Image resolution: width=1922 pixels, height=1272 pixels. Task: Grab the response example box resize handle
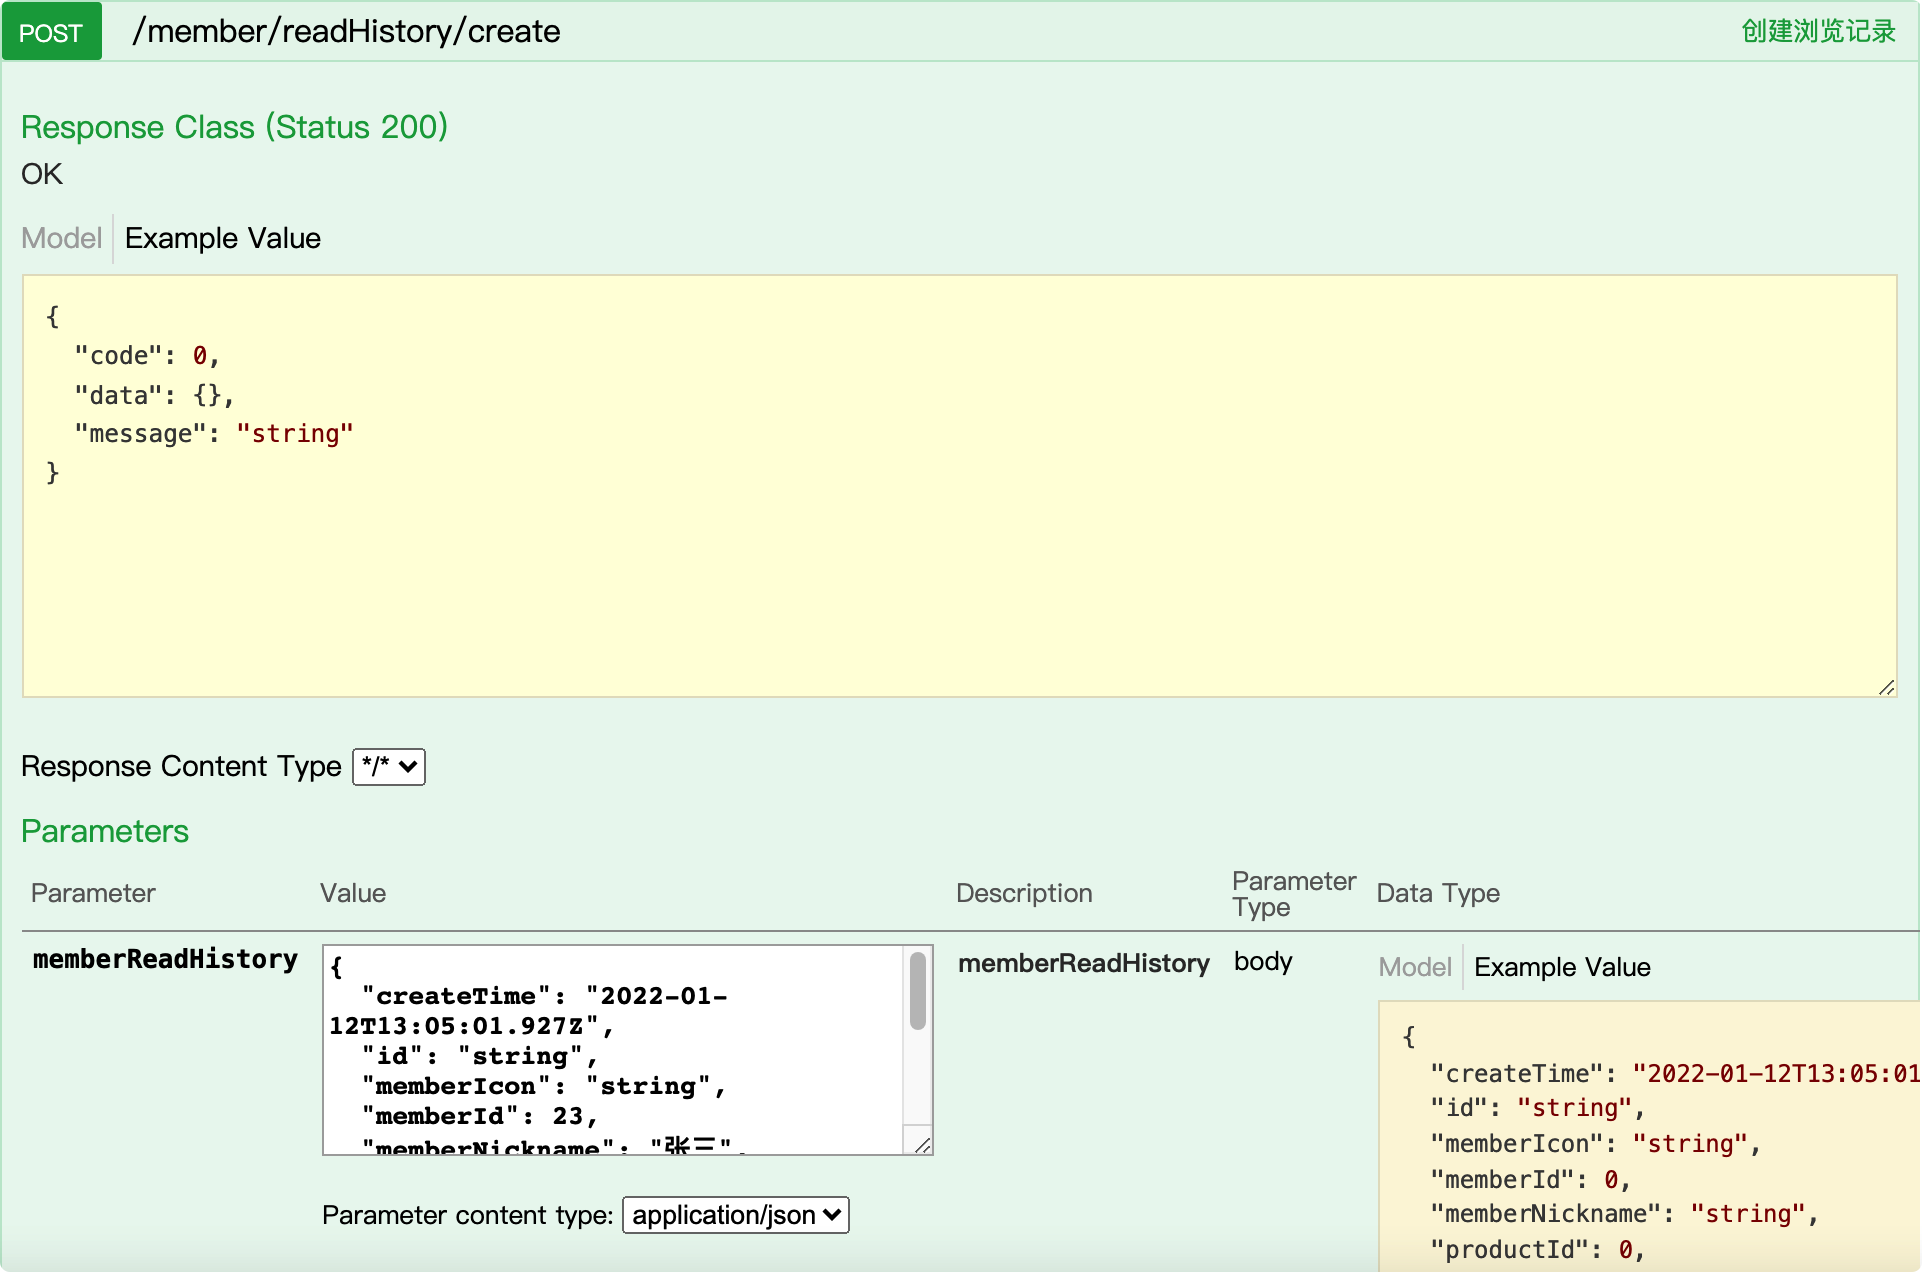(1886, 687)
